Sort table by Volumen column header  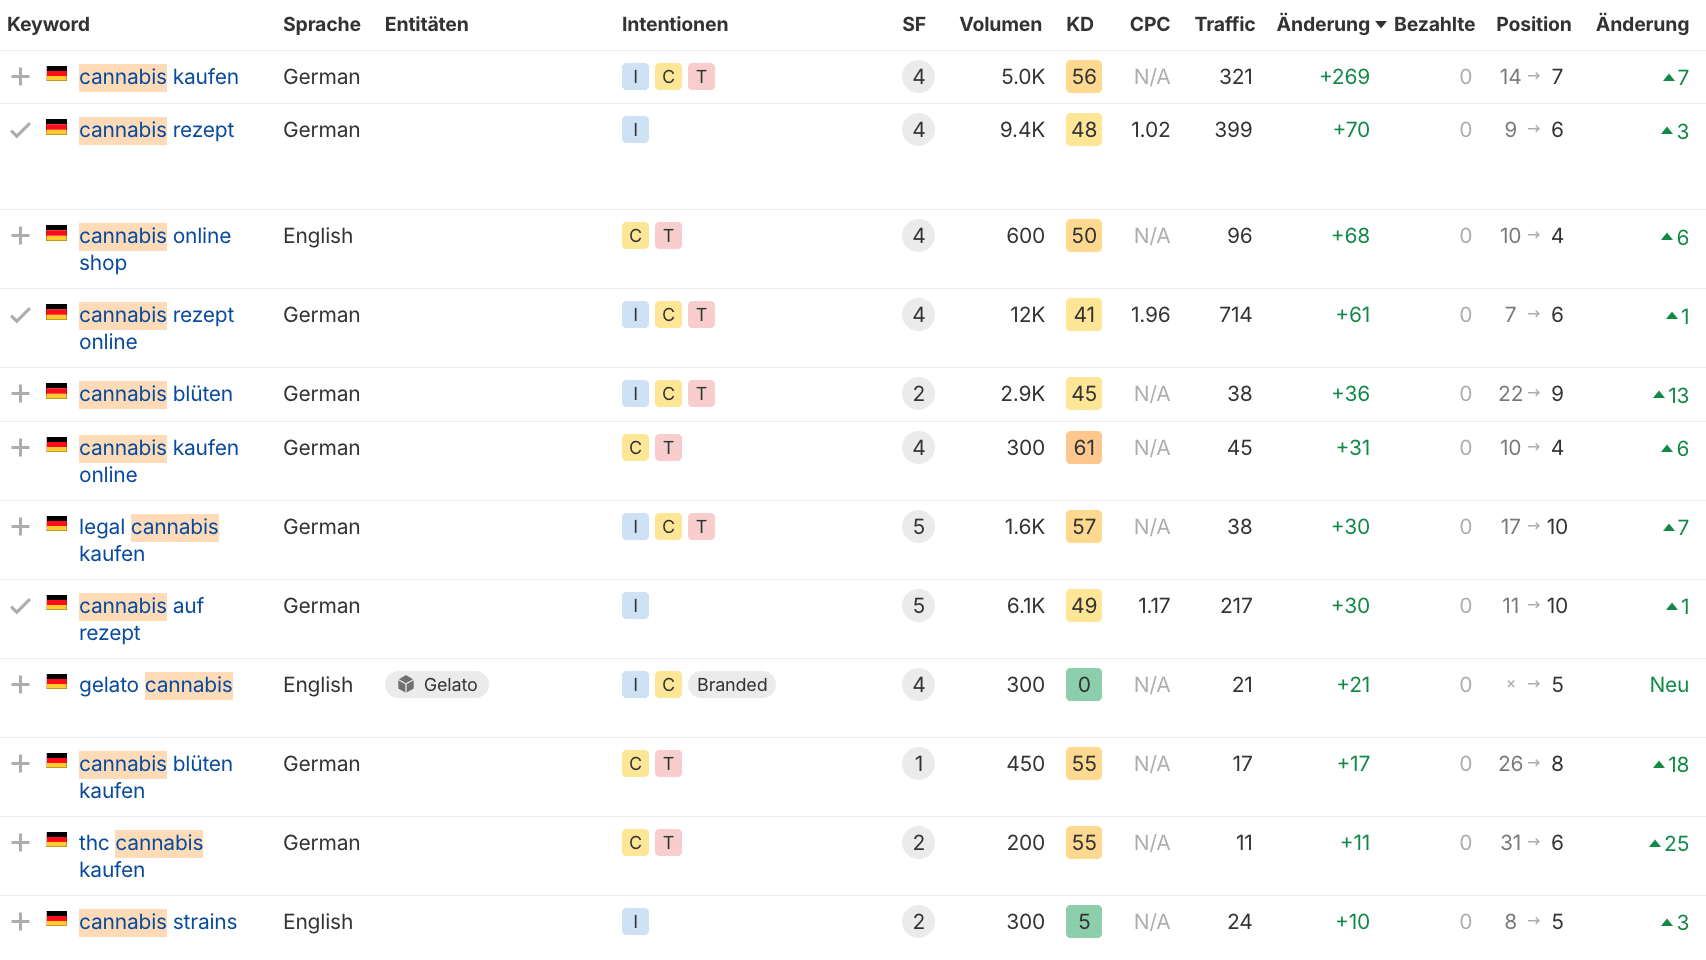pyautogui.click(x=1000, y=25)
